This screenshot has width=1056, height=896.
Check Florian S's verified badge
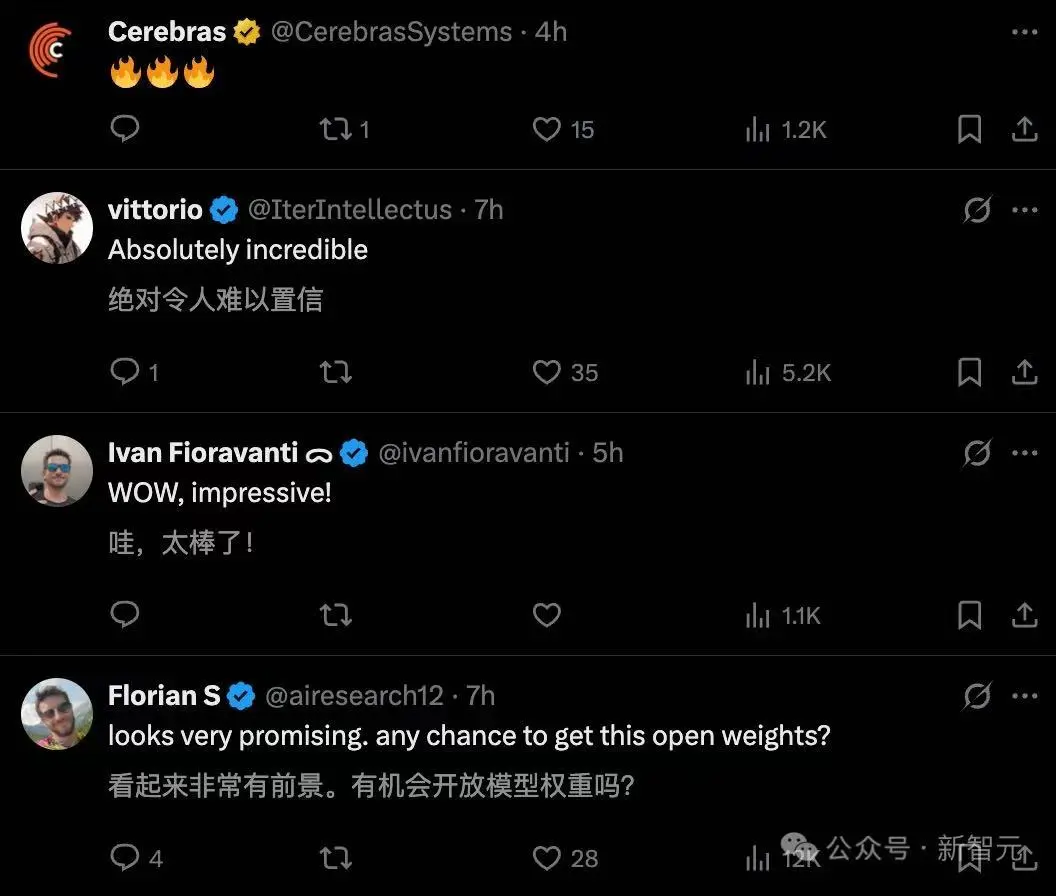click(240, 695)
